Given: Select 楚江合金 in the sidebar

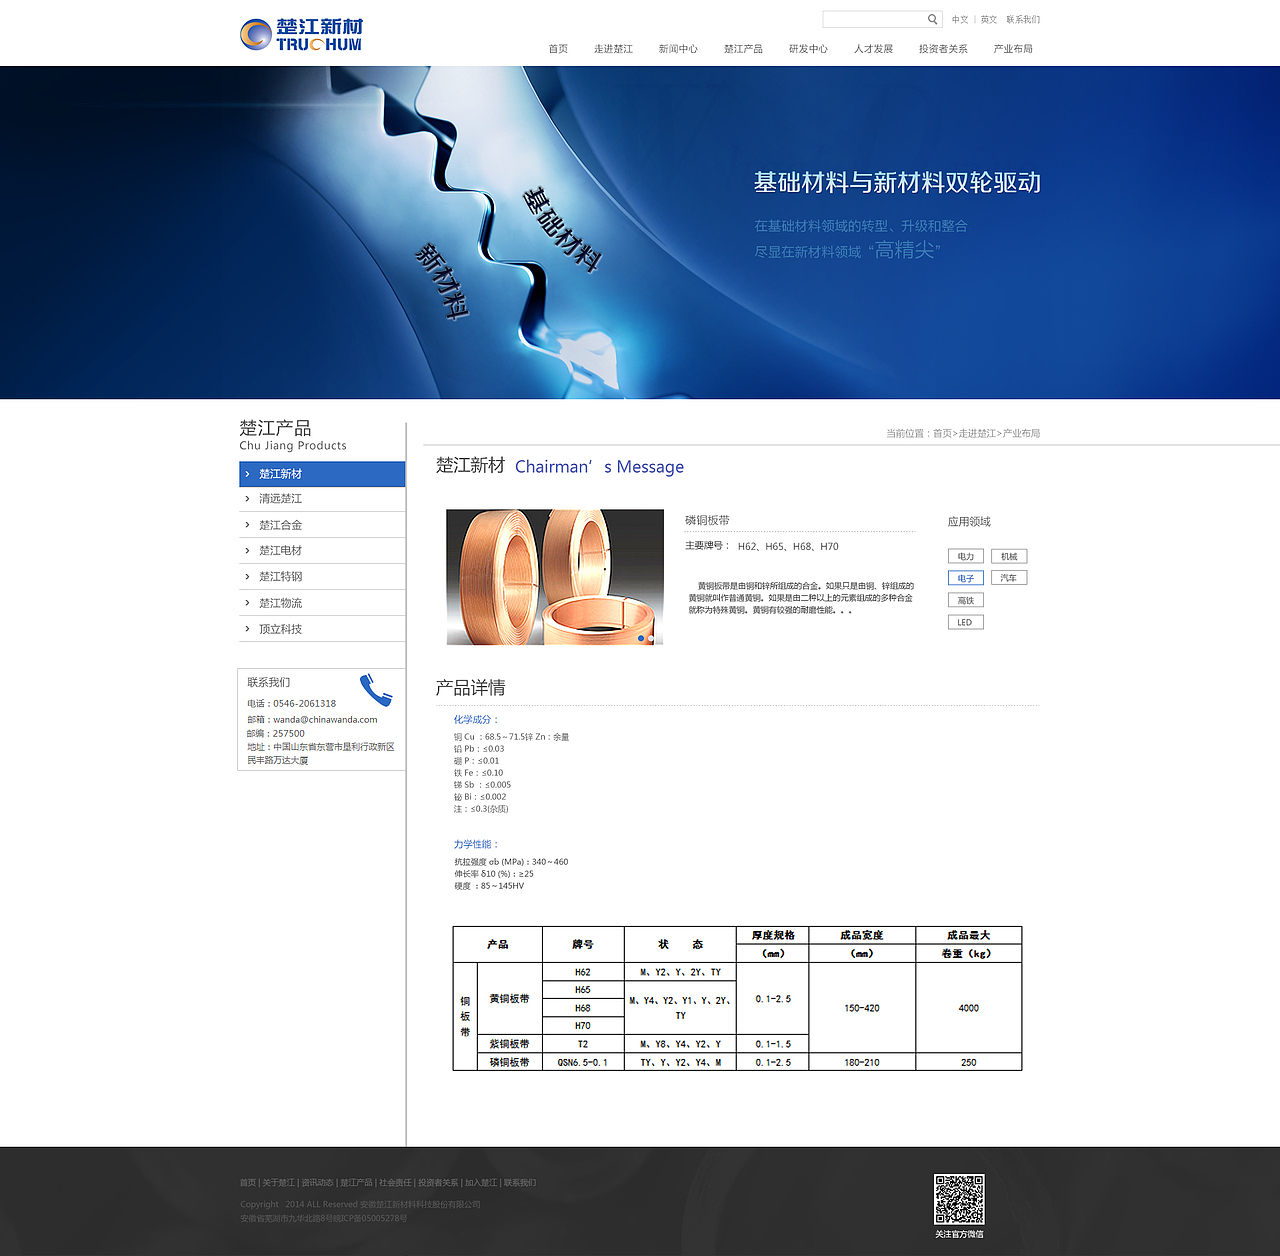Looking at the screenshot, I should coord(322,525).
